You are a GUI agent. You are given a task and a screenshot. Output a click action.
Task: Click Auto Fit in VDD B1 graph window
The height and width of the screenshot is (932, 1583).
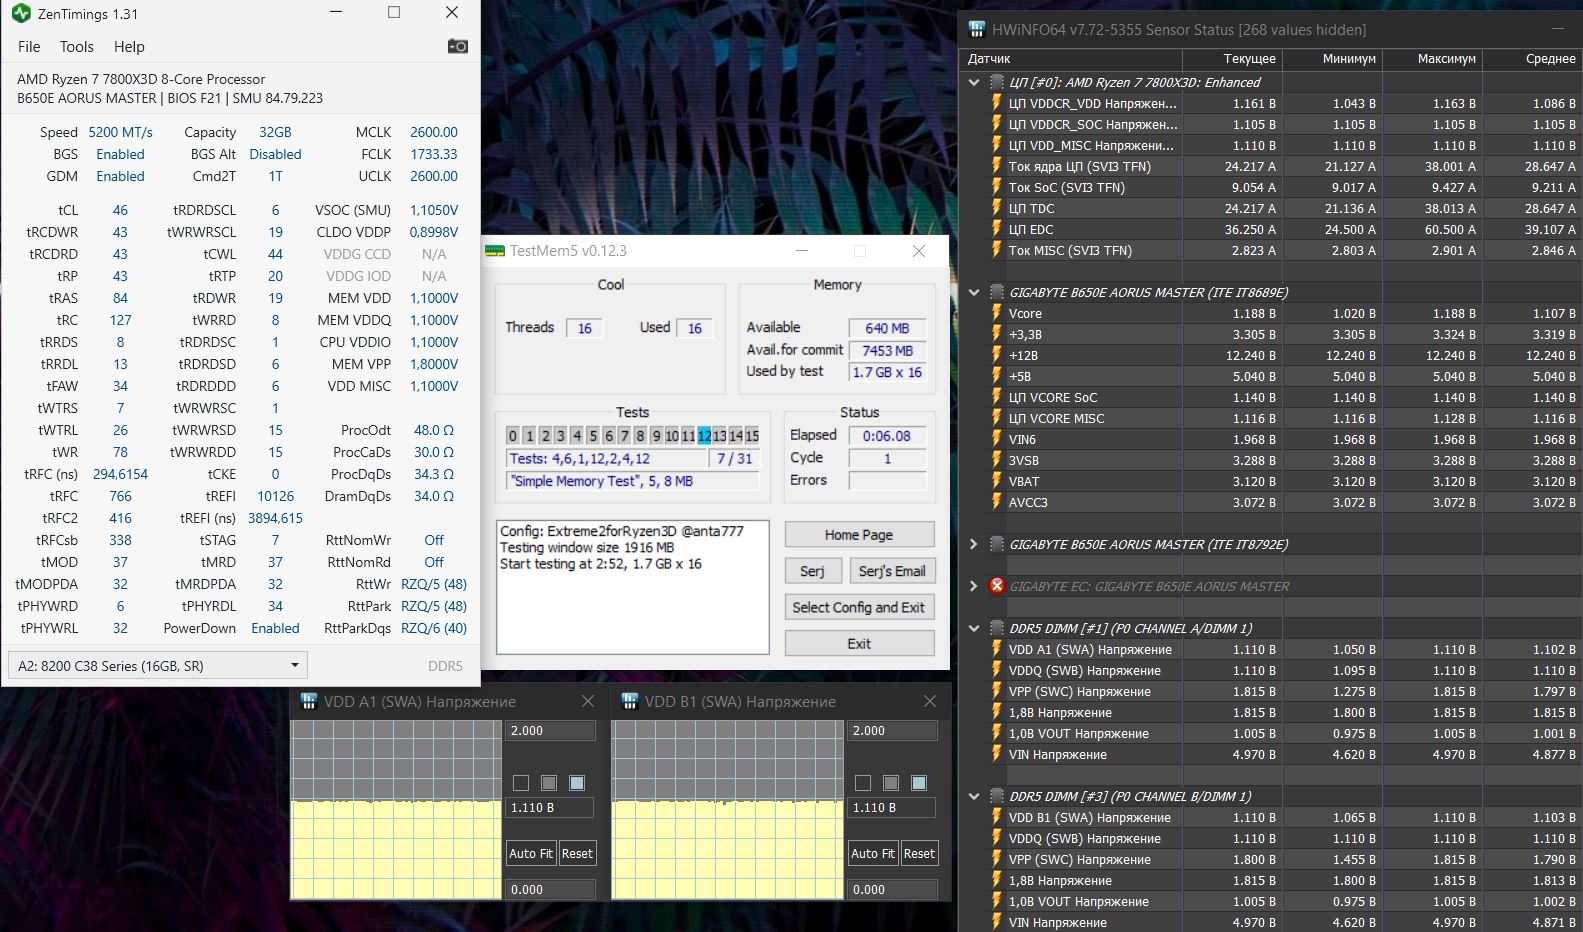tap(873, 853)
